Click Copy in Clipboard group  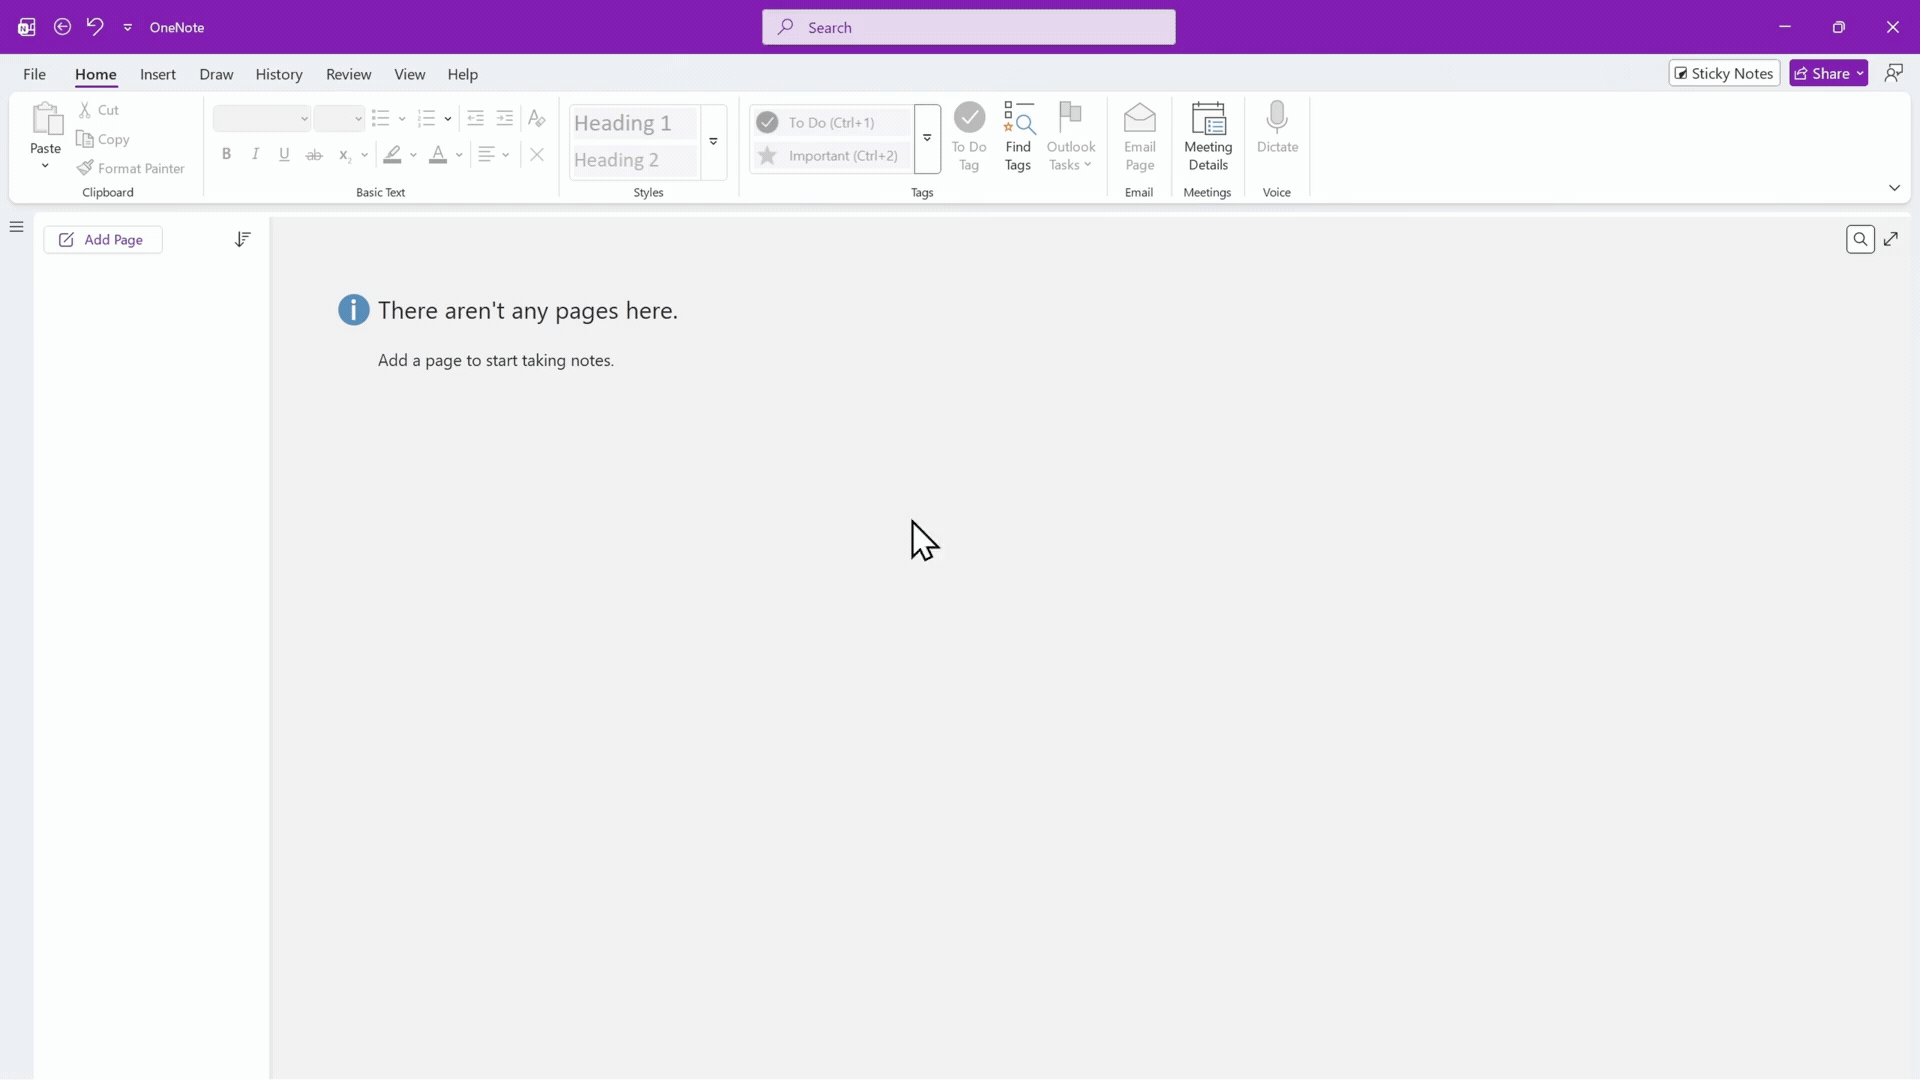pyautogui.click(x=103, y=139)
